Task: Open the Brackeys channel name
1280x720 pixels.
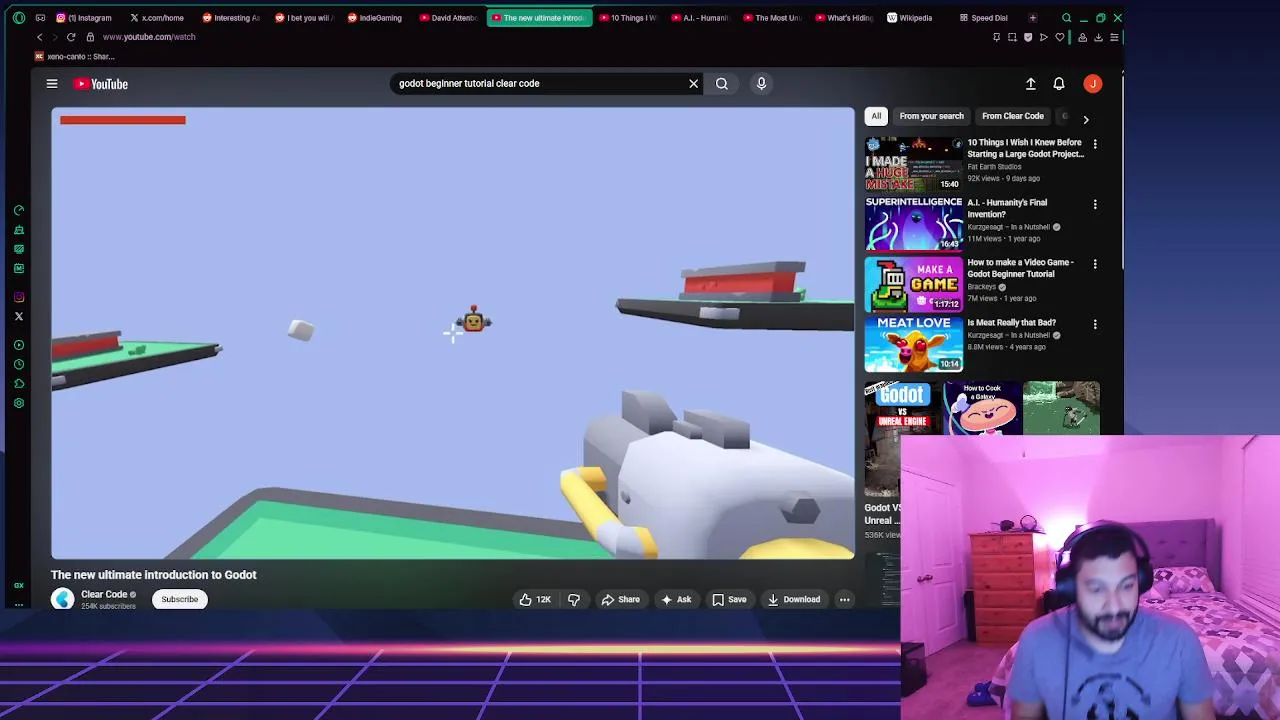Action: pyautogui.click(x=982, y=287)
